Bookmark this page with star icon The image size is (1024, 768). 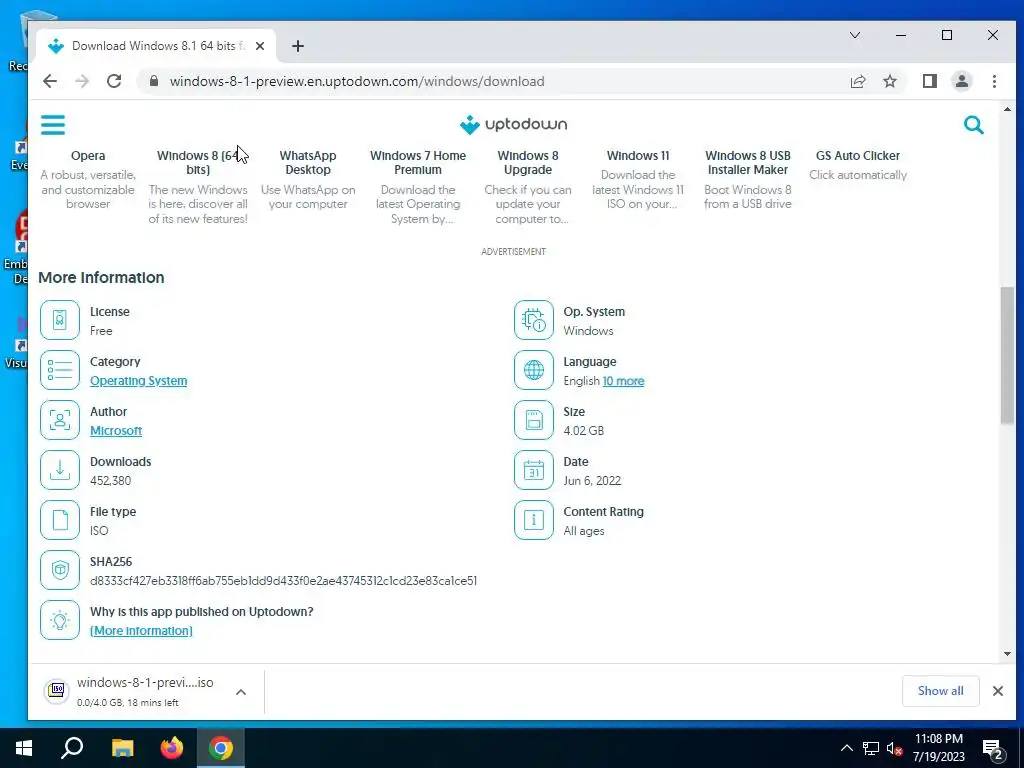coord(889,81)
